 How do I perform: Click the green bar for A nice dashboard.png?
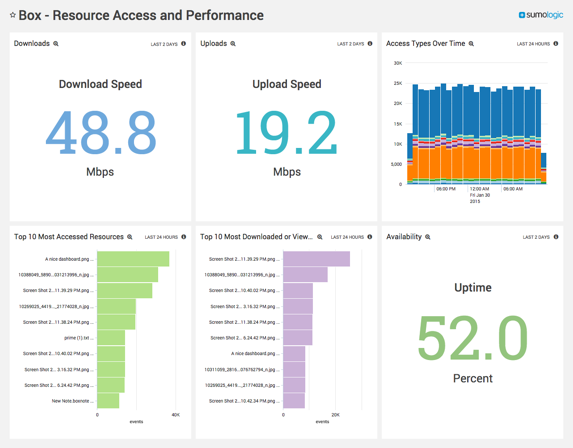coord(133,259)
